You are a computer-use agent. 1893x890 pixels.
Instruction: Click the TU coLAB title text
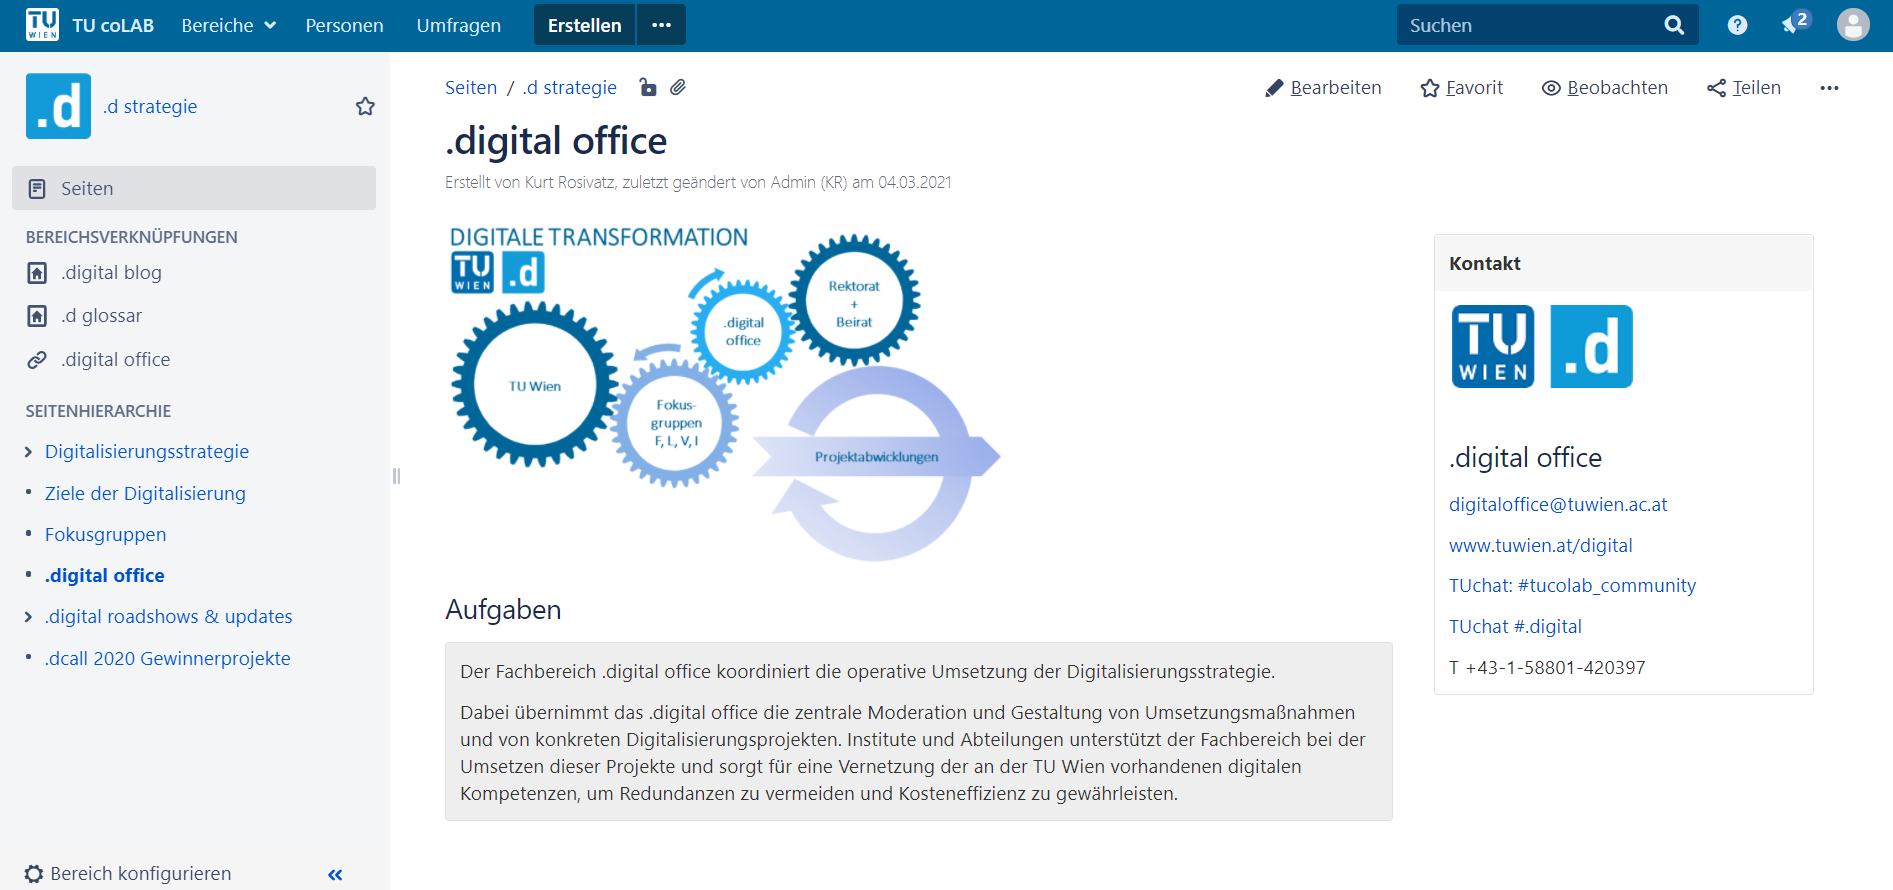(113, 25)
